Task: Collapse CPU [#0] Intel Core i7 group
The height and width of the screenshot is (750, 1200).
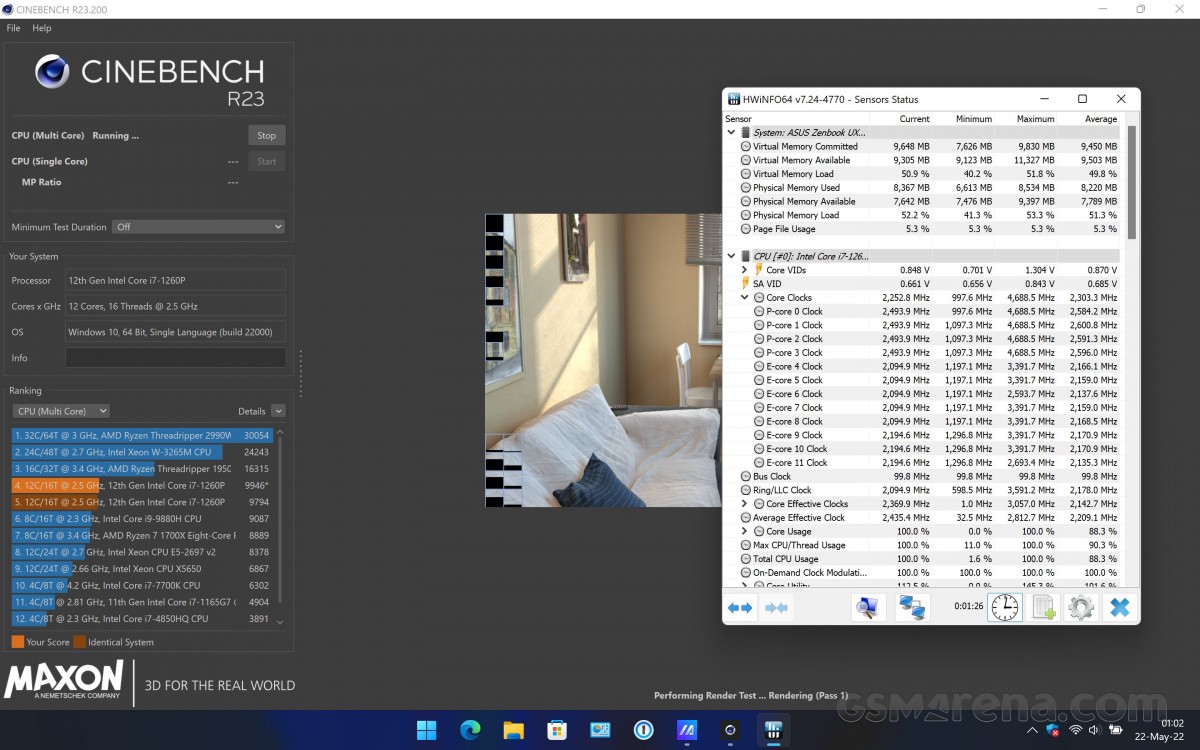Action: (x=731, y=256)
